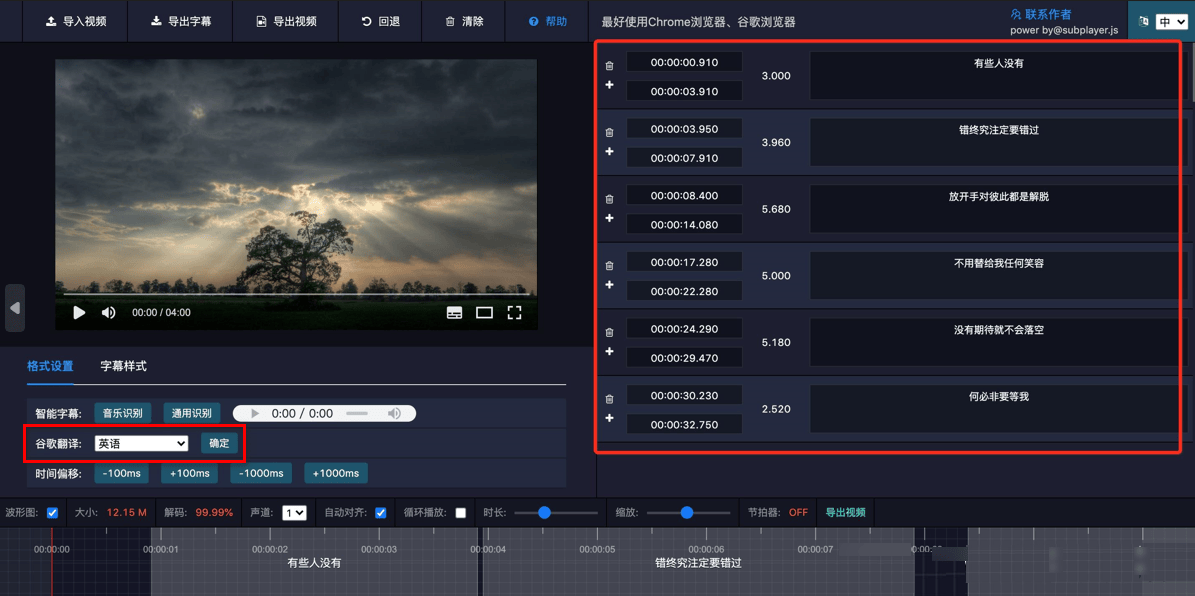Add a subtitle after 不用替给我任何笑容 with plus

click(609, 284)
